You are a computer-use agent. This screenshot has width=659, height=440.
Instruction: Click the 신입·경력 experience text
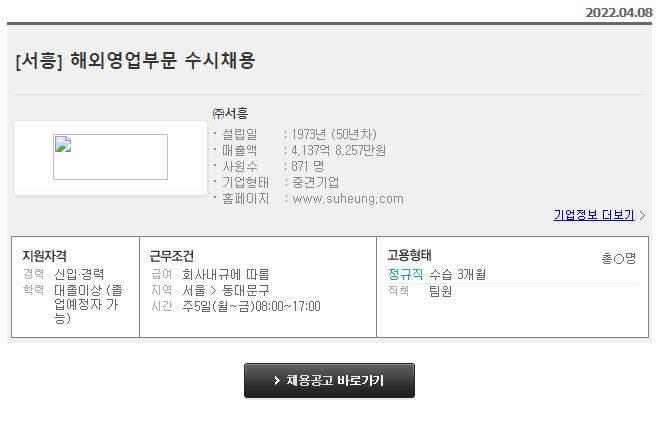[79, 274]
